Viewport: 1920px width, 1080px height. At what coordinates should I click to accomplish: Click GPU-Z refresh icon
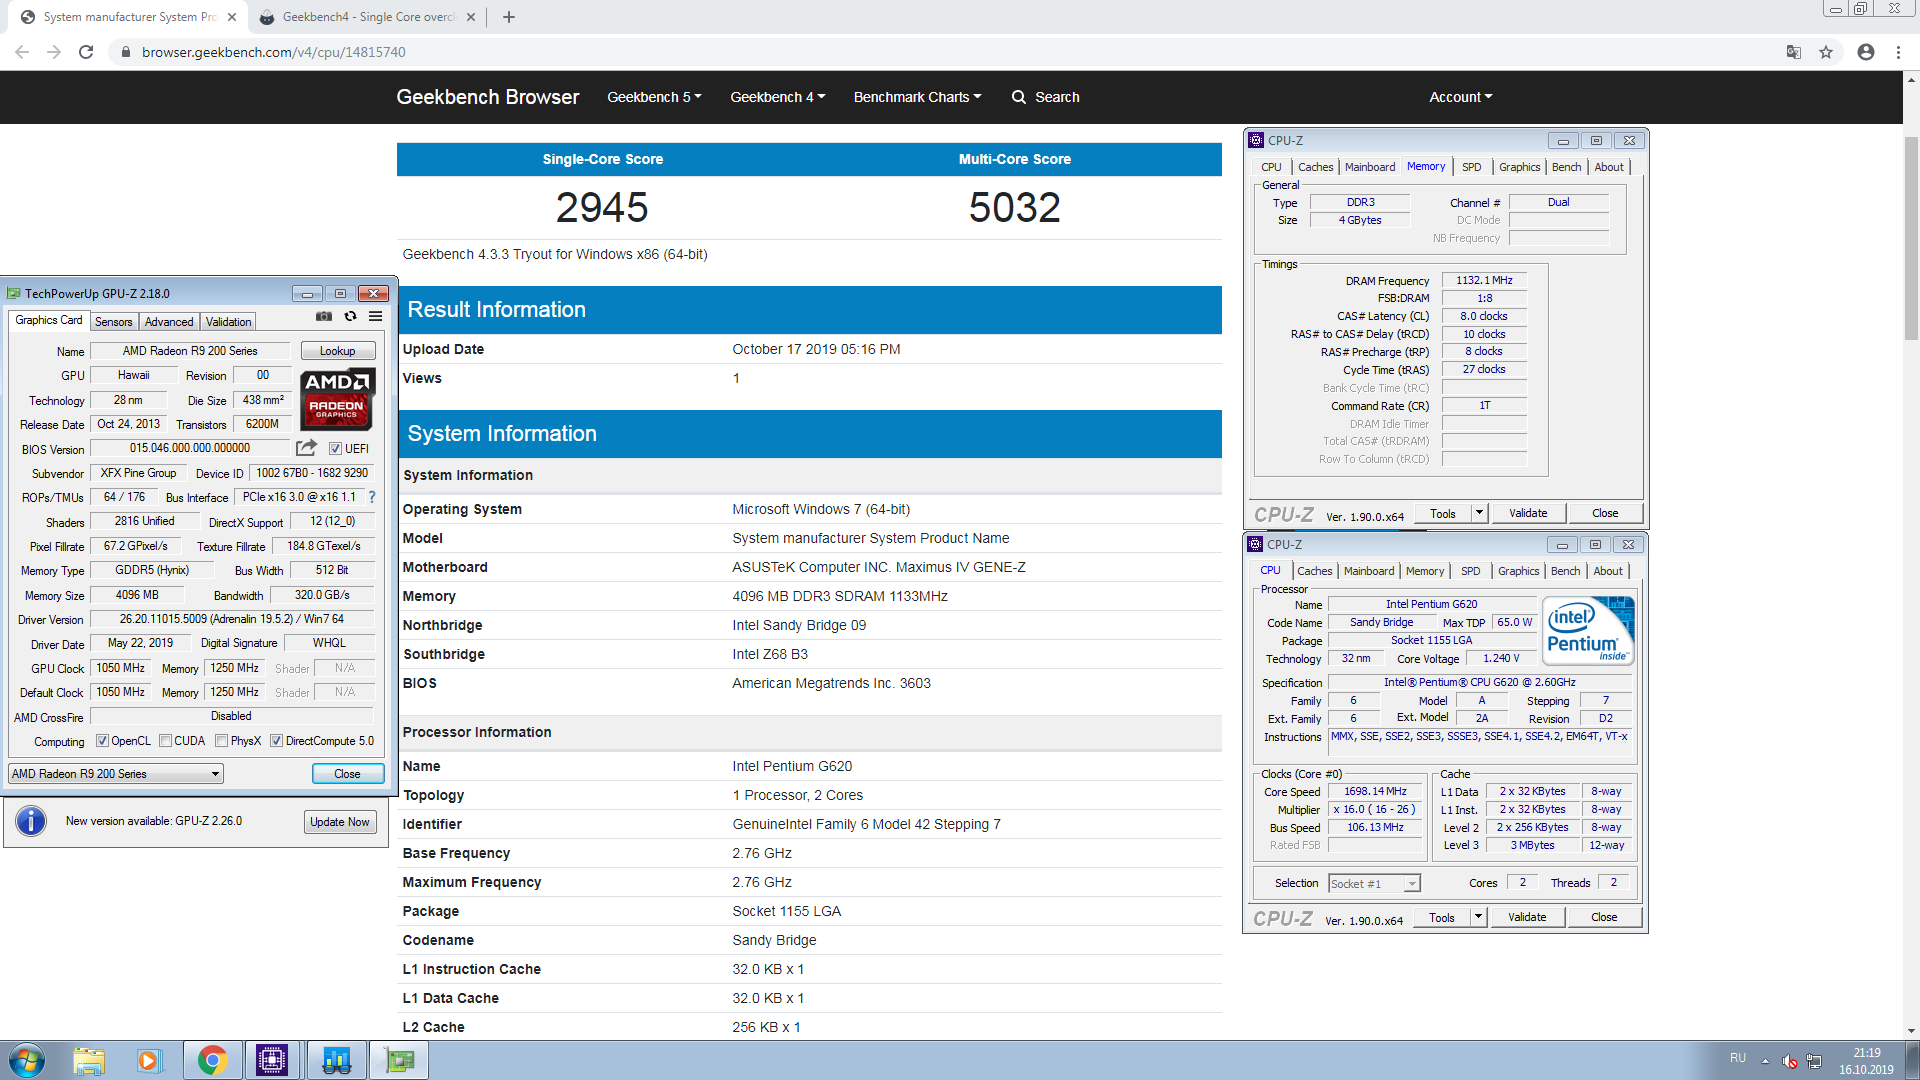pyautogui.click(x=350, y=316)
